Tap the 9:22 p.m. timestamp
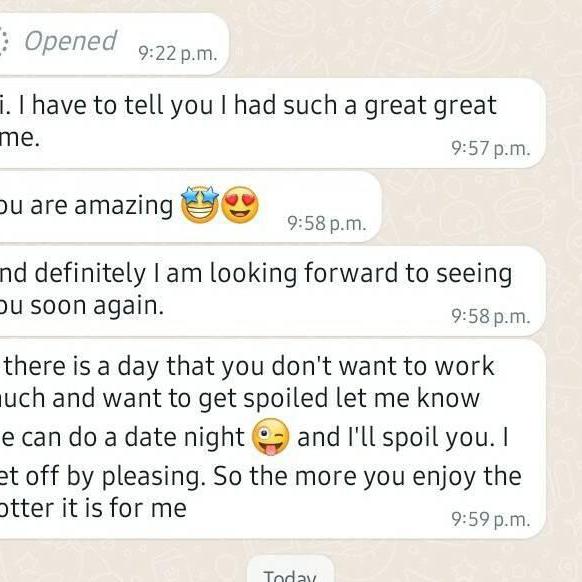 (x=177, y=54)
